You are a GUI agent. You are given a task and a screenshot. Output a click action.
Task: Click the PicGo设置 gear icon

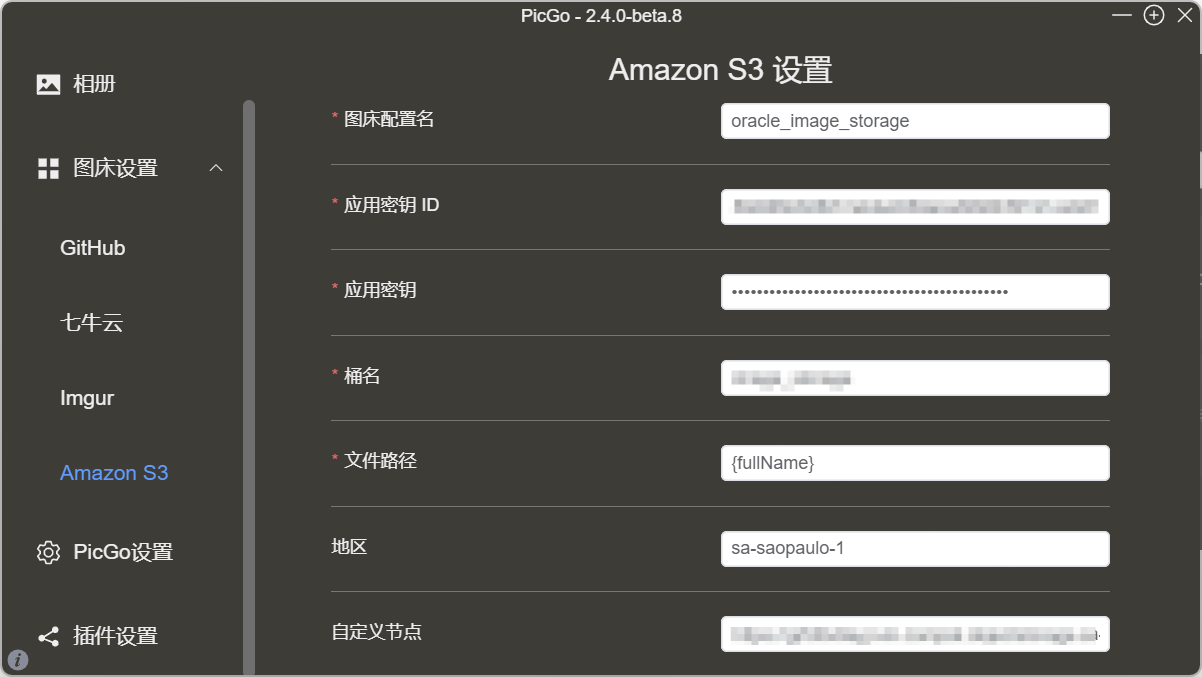click(x=48, y=552)
